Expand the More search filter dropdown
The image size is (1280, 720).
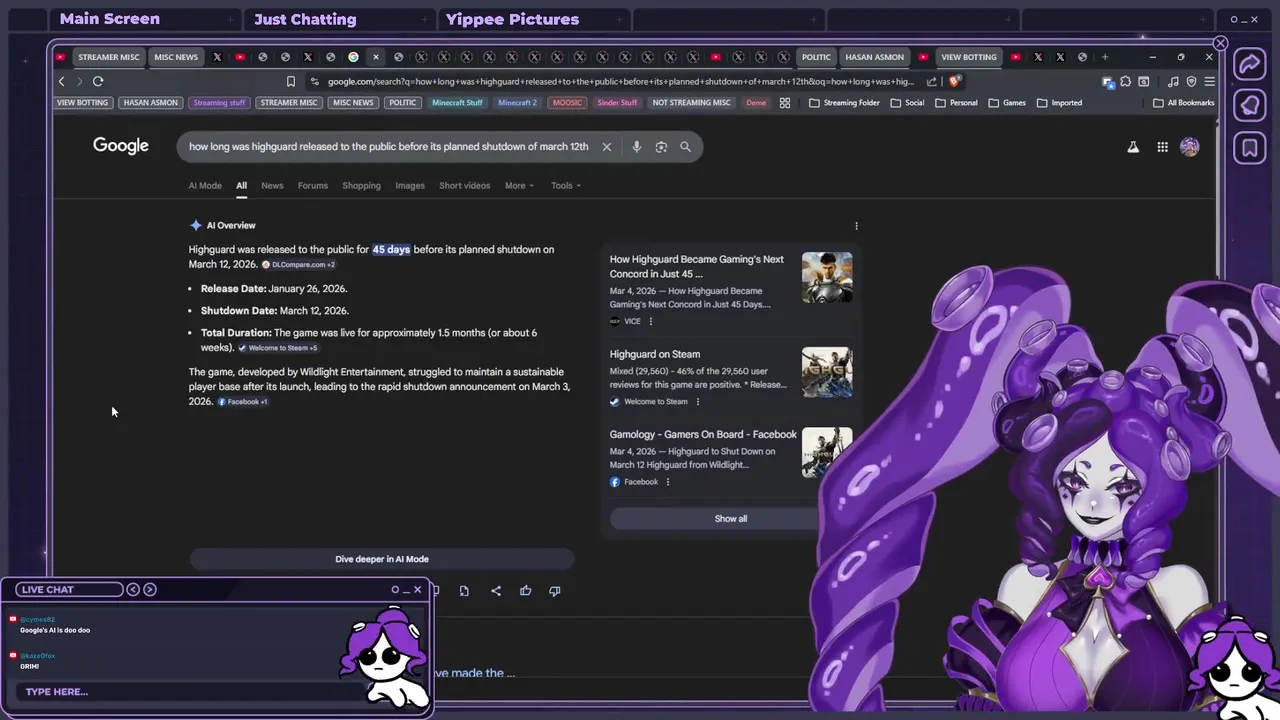pyautogui.click(x=519, y=185)
